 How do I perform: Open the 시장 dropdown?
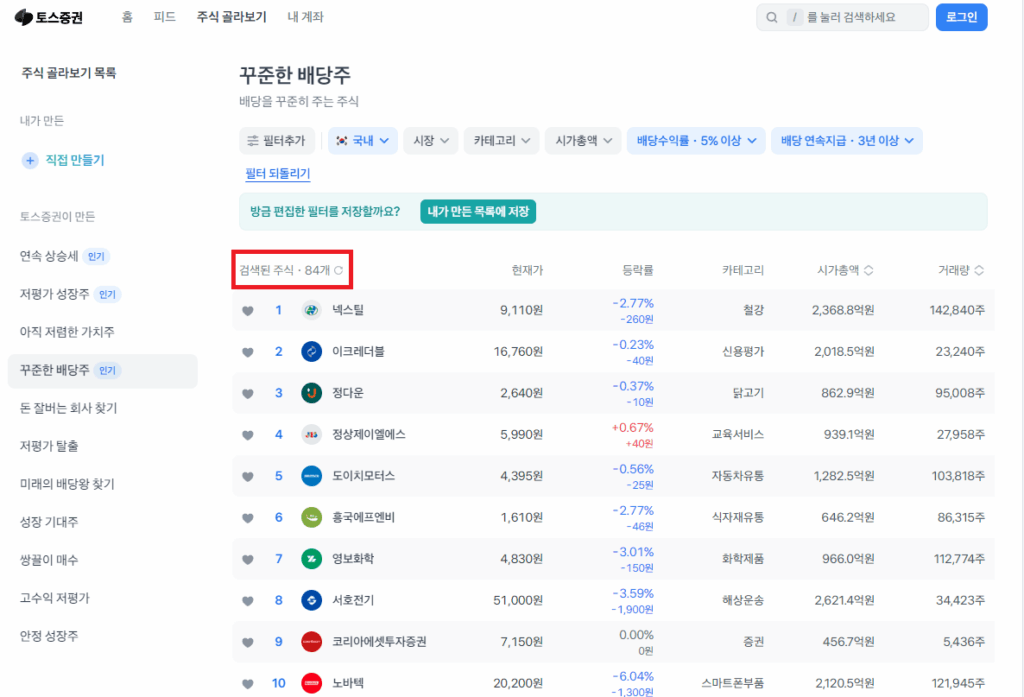(430, 141)
